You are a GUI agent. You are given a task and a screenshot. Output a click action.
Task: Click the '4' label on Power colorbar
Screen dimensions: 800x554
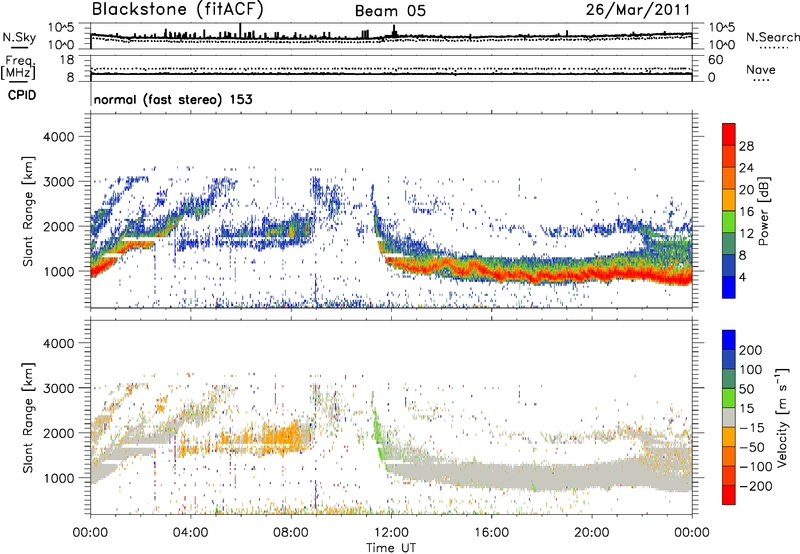(743, 278)
